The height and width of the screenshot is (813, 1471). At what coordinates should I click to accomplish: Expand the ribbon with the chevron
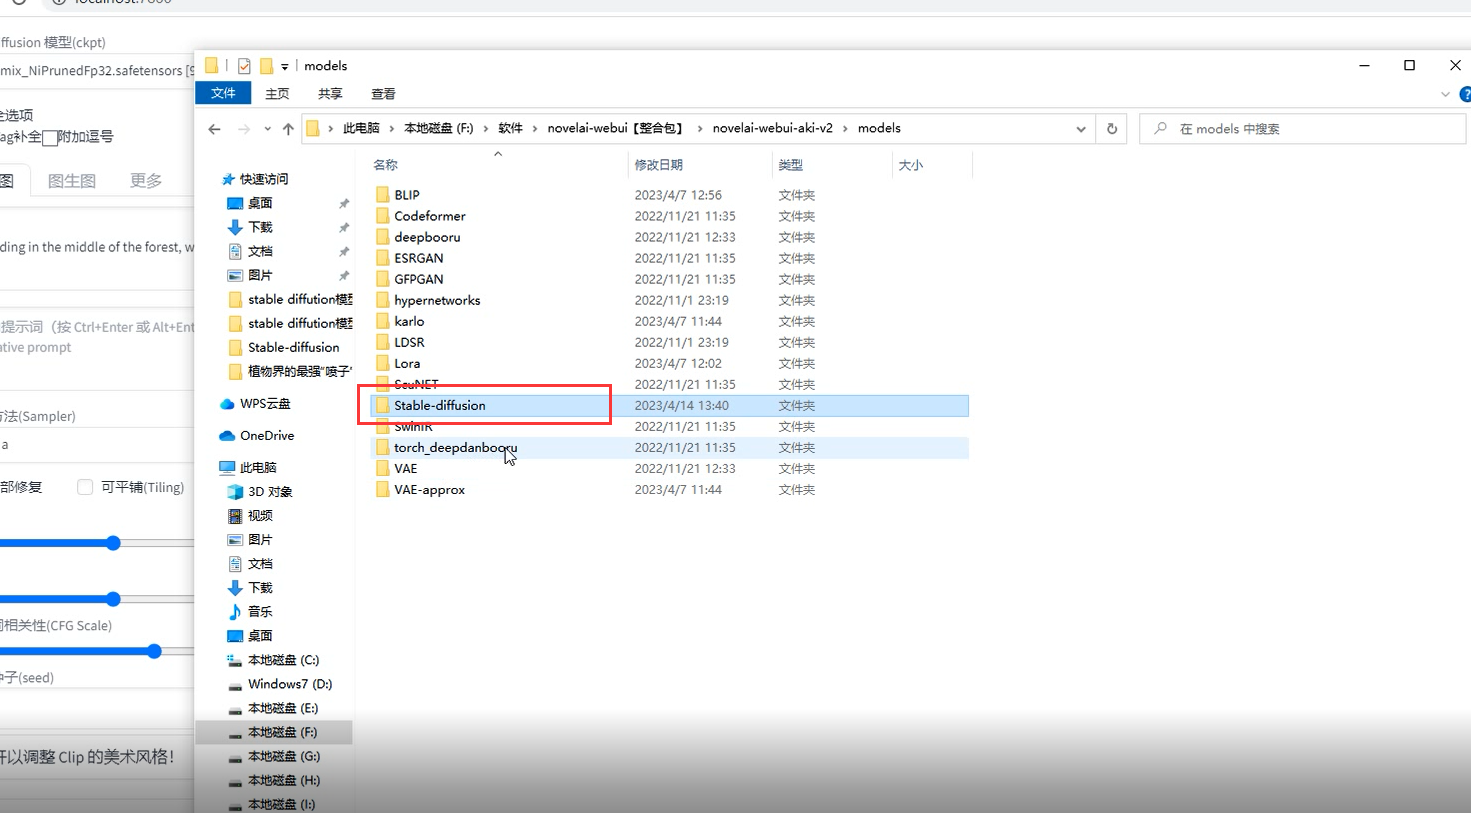[1445, 94]
